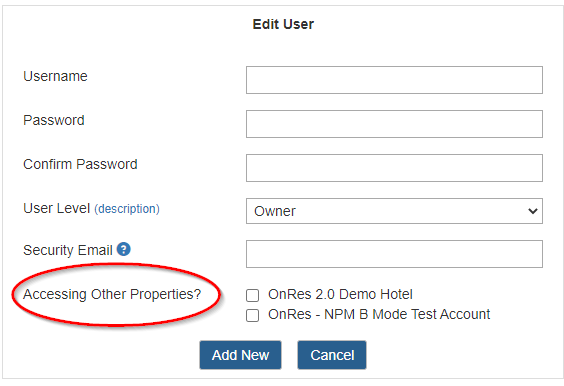Open the User Level description link
Screen dimensions: 564x386
127,209
